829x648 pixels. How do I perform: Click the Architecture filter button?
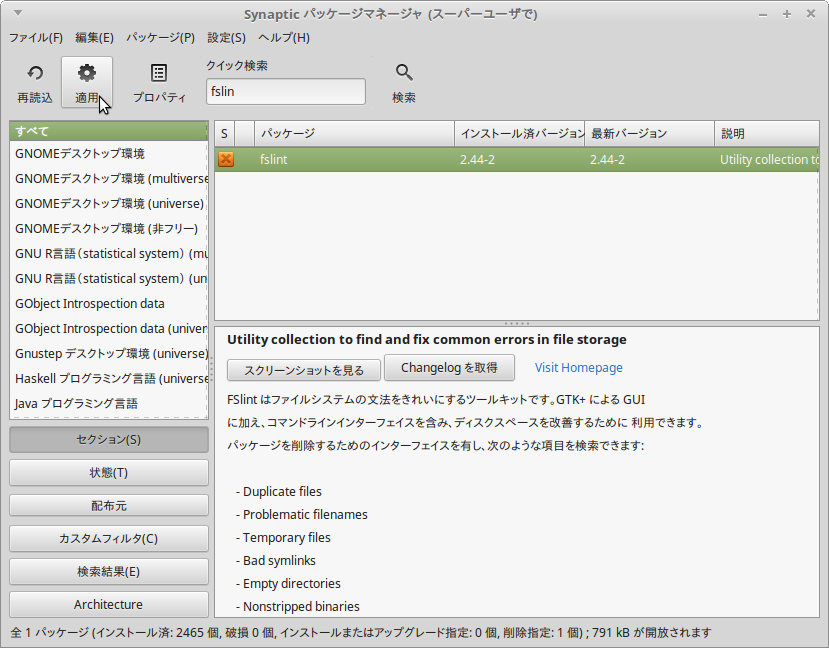coord(108,604)
